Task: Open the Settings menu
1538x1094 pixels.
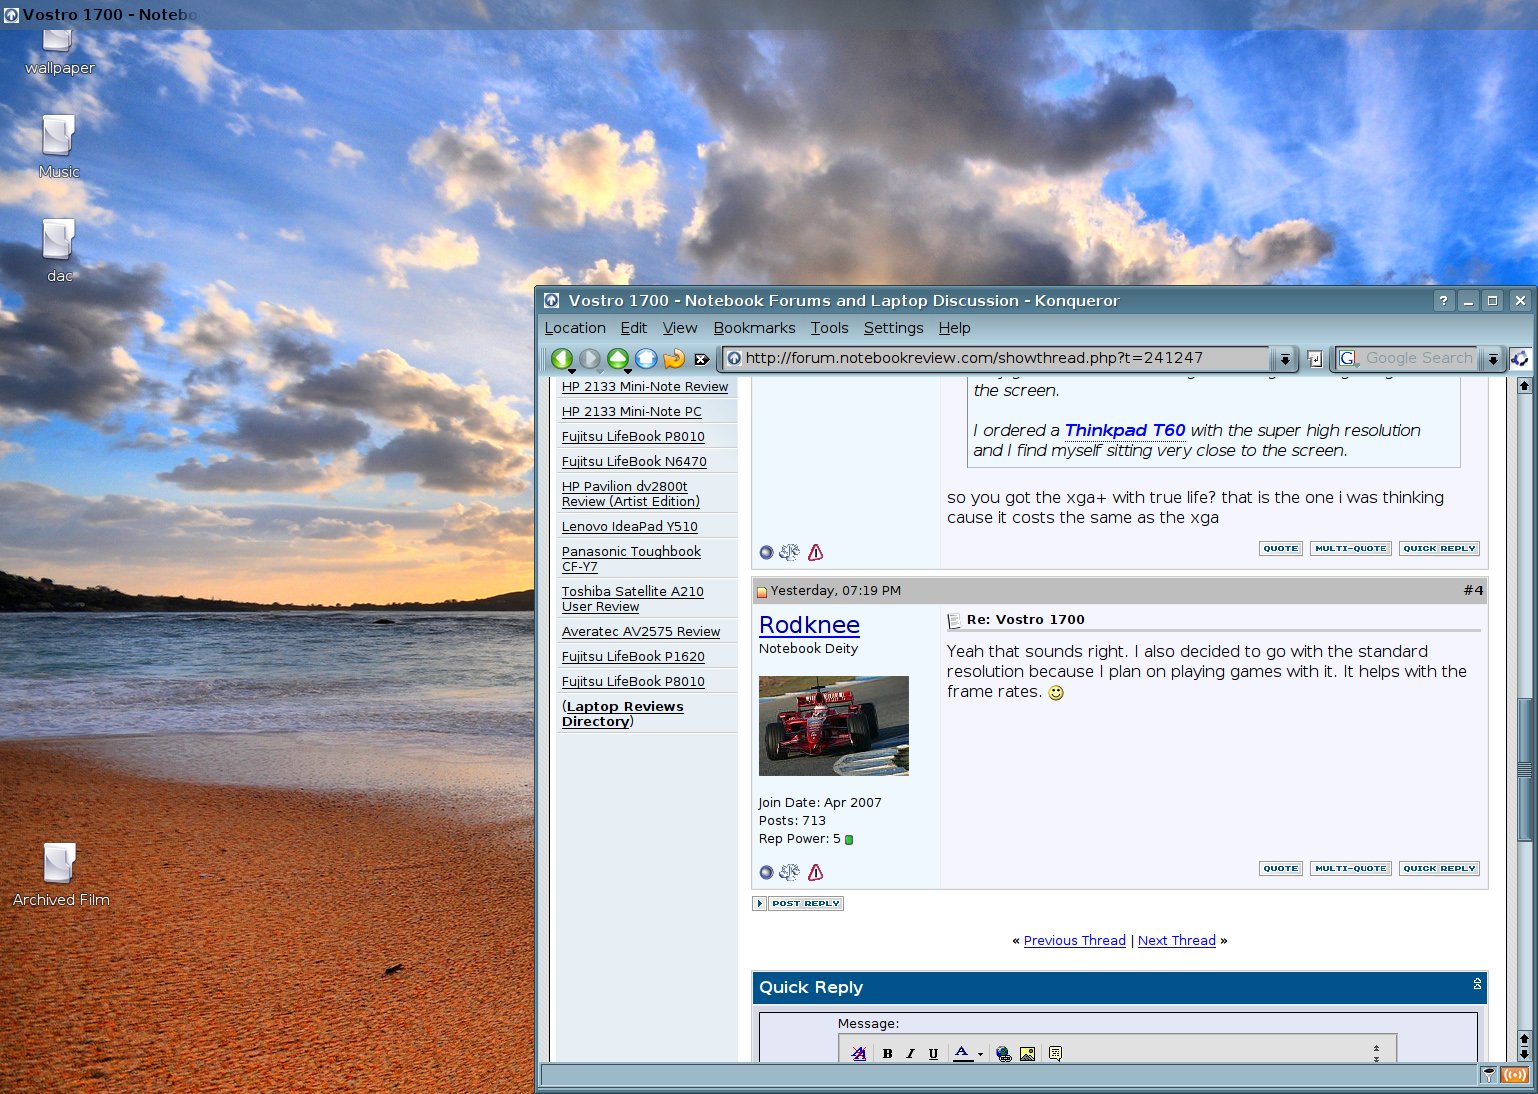Action: pyautogui.click(x=893, y=328)
